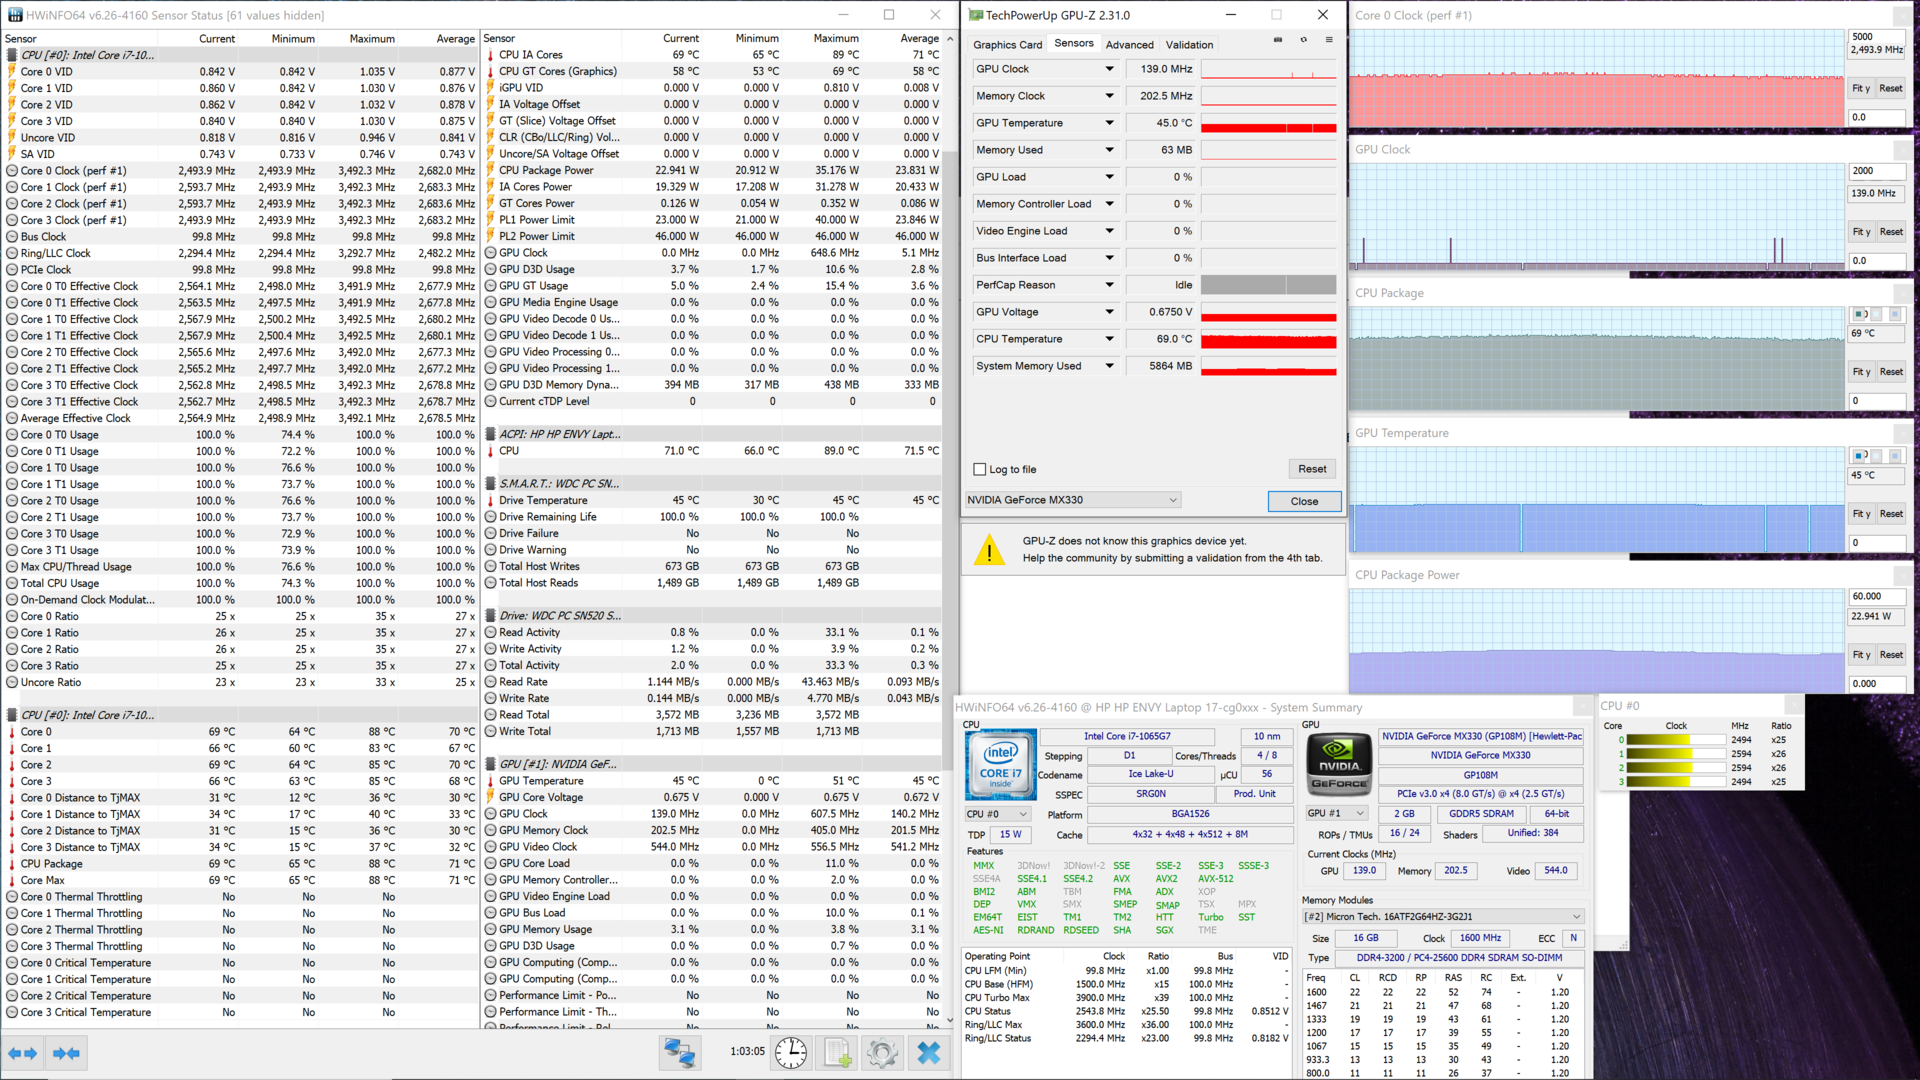Viewport: 1920px width, 1080px height.
Task: Open the GPU #1 selector dropdown
Action: [x=1336, y=814]
